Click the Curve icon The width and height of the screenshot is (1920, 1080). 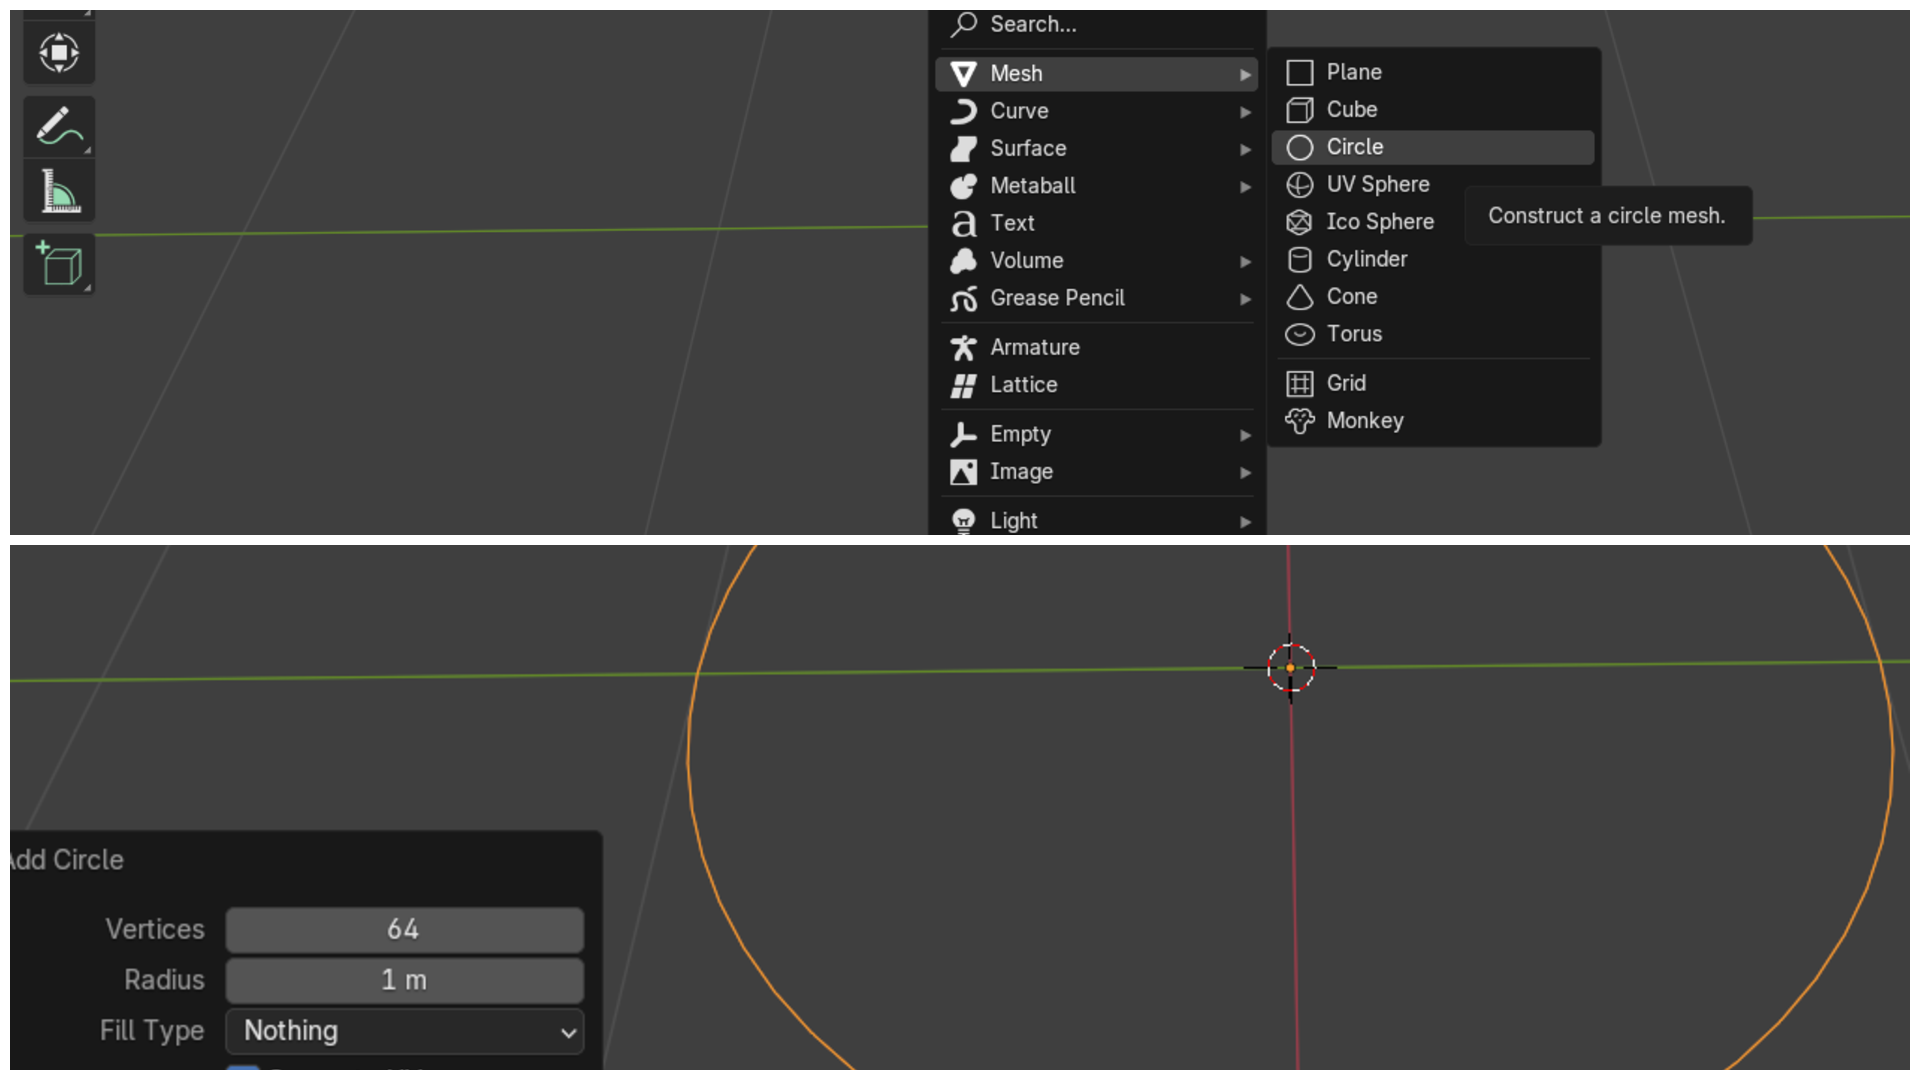point(963,111)
